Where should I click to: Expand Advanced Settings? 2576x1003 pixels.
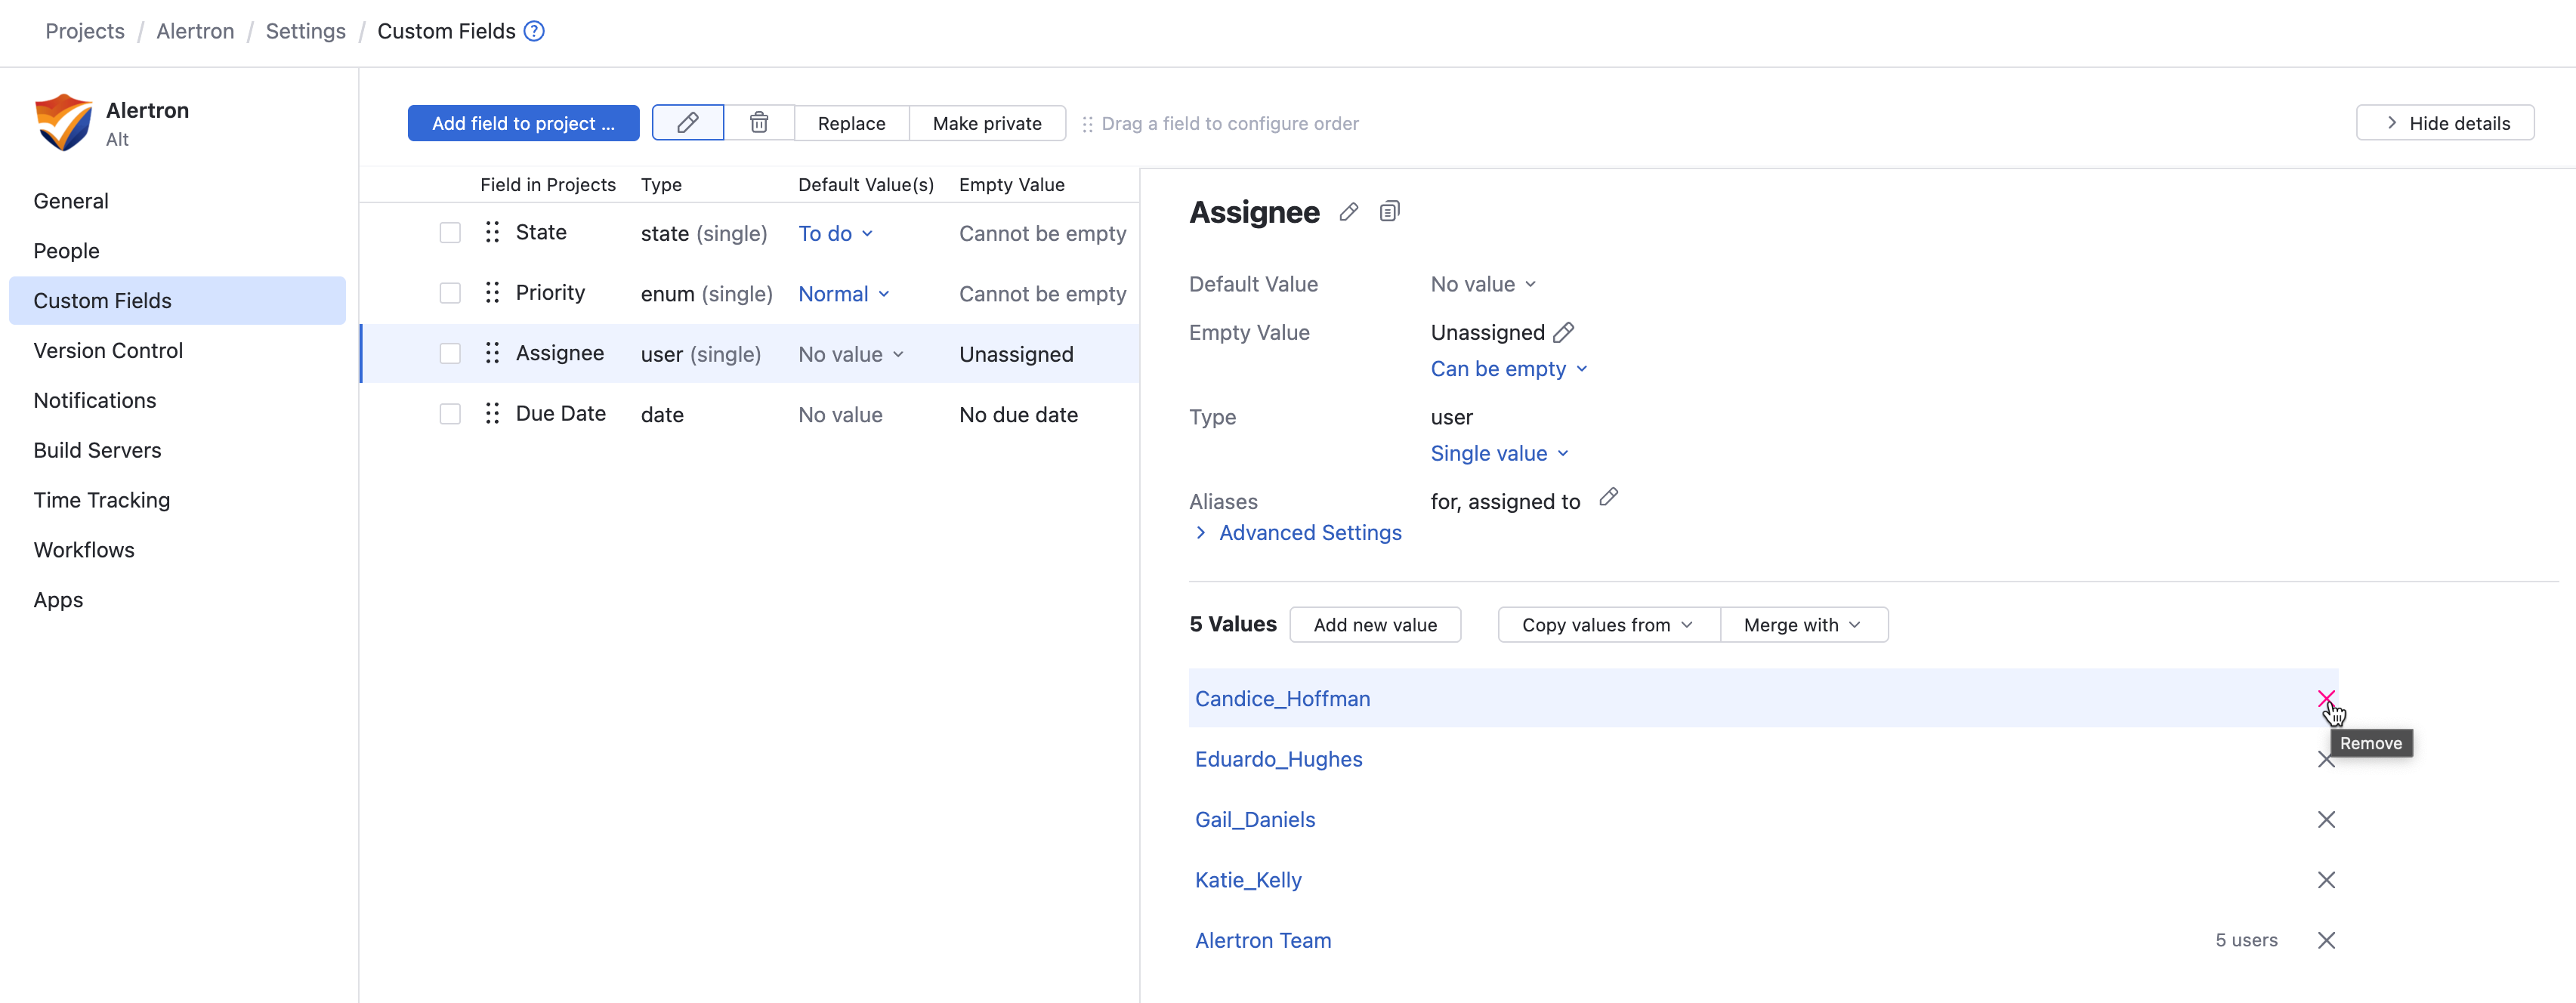point(1299,533)
